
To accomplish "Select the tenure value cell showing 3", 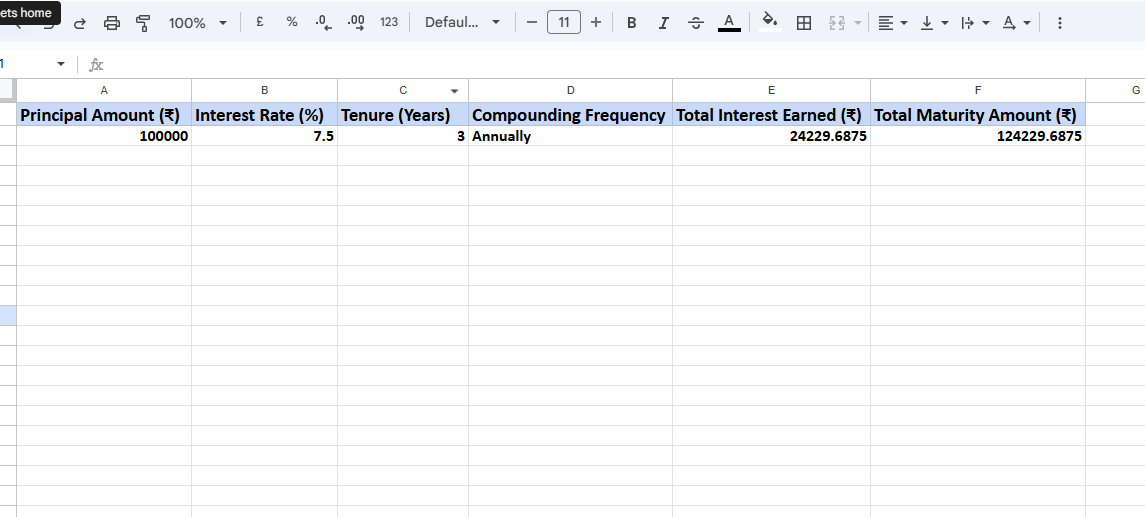I will coord(403,136).
